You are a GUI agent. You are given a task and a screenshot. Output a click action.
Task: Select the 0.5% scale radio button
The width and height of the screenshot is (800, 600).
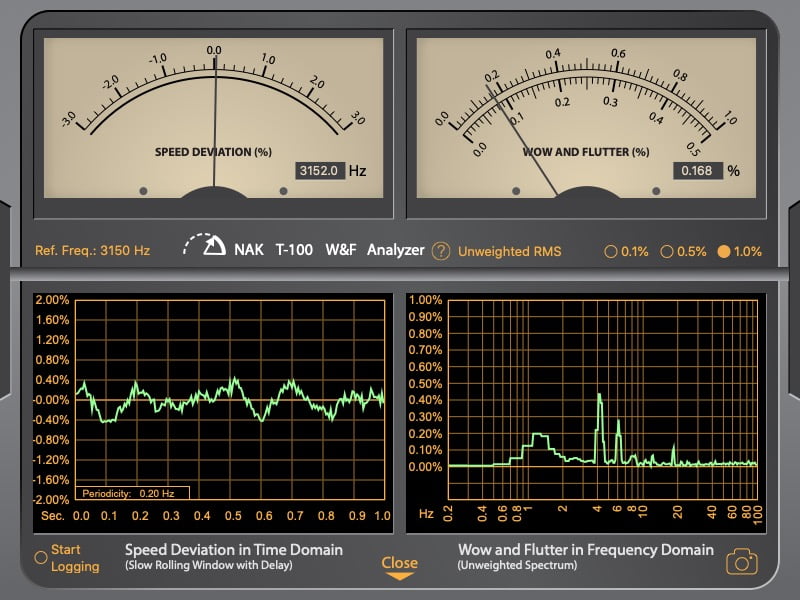click(666, 252)
